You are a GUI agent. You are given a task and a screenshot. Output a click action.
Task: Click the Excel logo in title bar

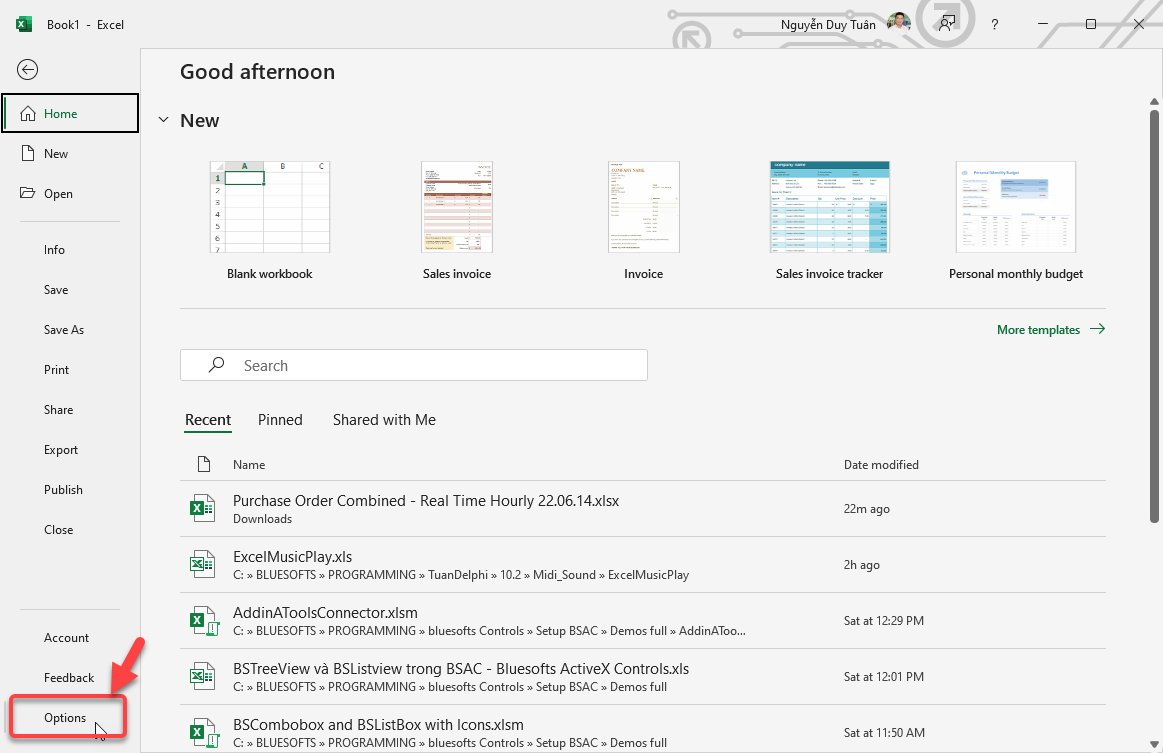point(24,24)
